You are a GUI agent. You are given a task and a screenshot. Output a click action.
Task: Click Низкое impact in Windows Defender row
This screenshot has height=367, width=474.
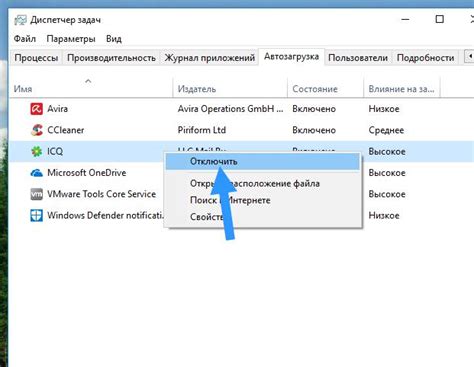pyautogui.click(x=384, y=215)
